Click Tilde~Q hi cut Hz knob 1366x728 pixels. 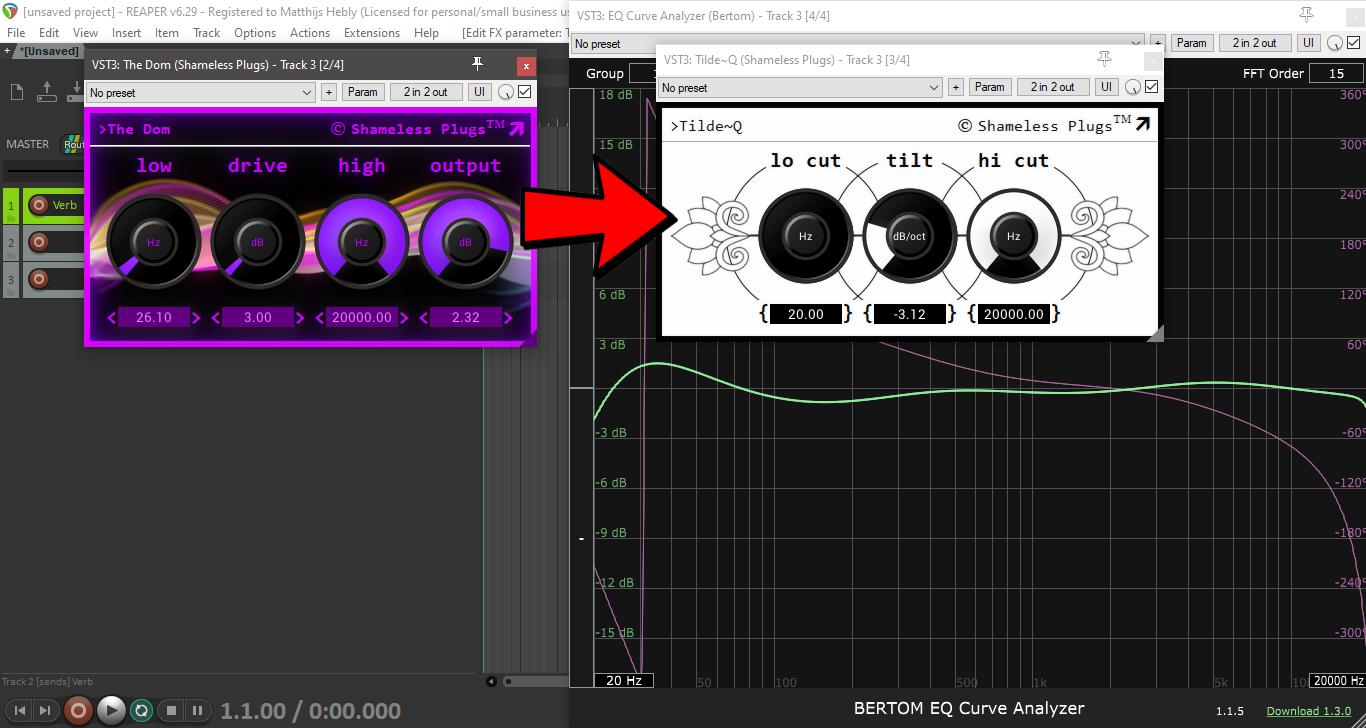pyautogui.click(x=1013, y=236)
